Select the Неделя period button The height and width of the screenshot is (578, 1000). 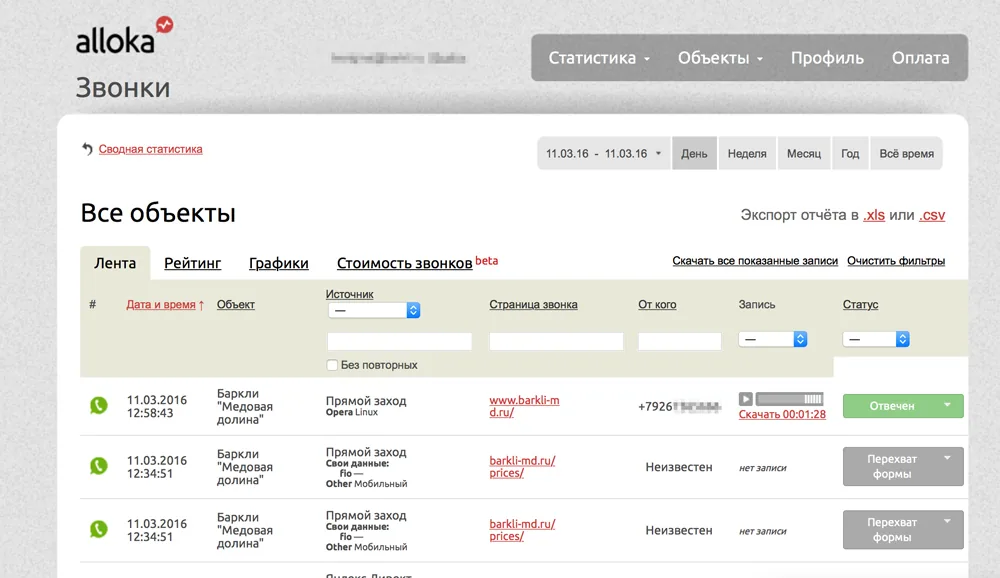pos(747,153)
